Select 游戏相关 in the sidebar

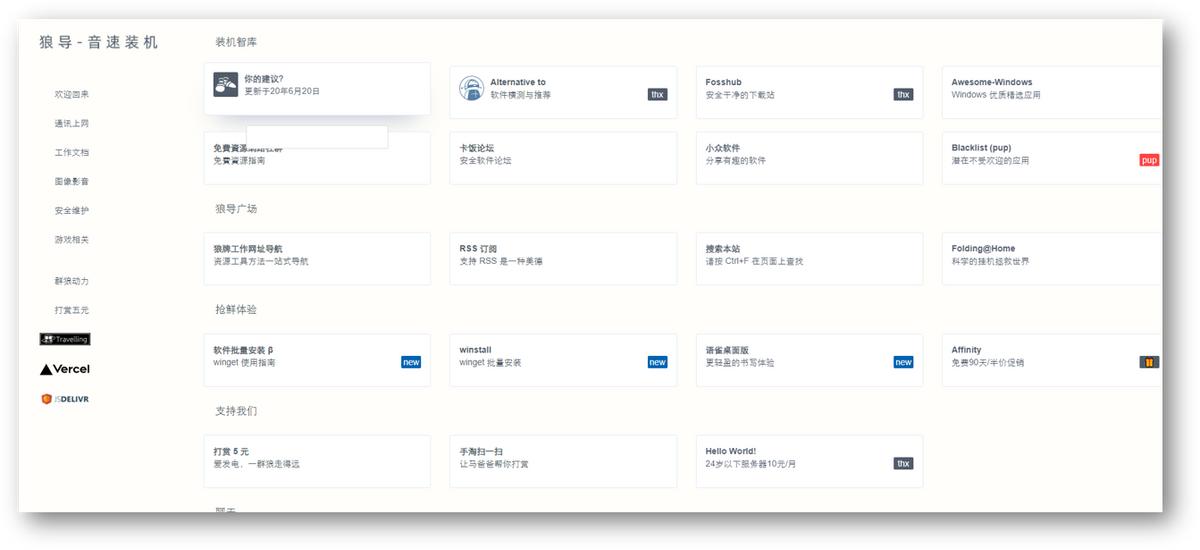(72, 239)
